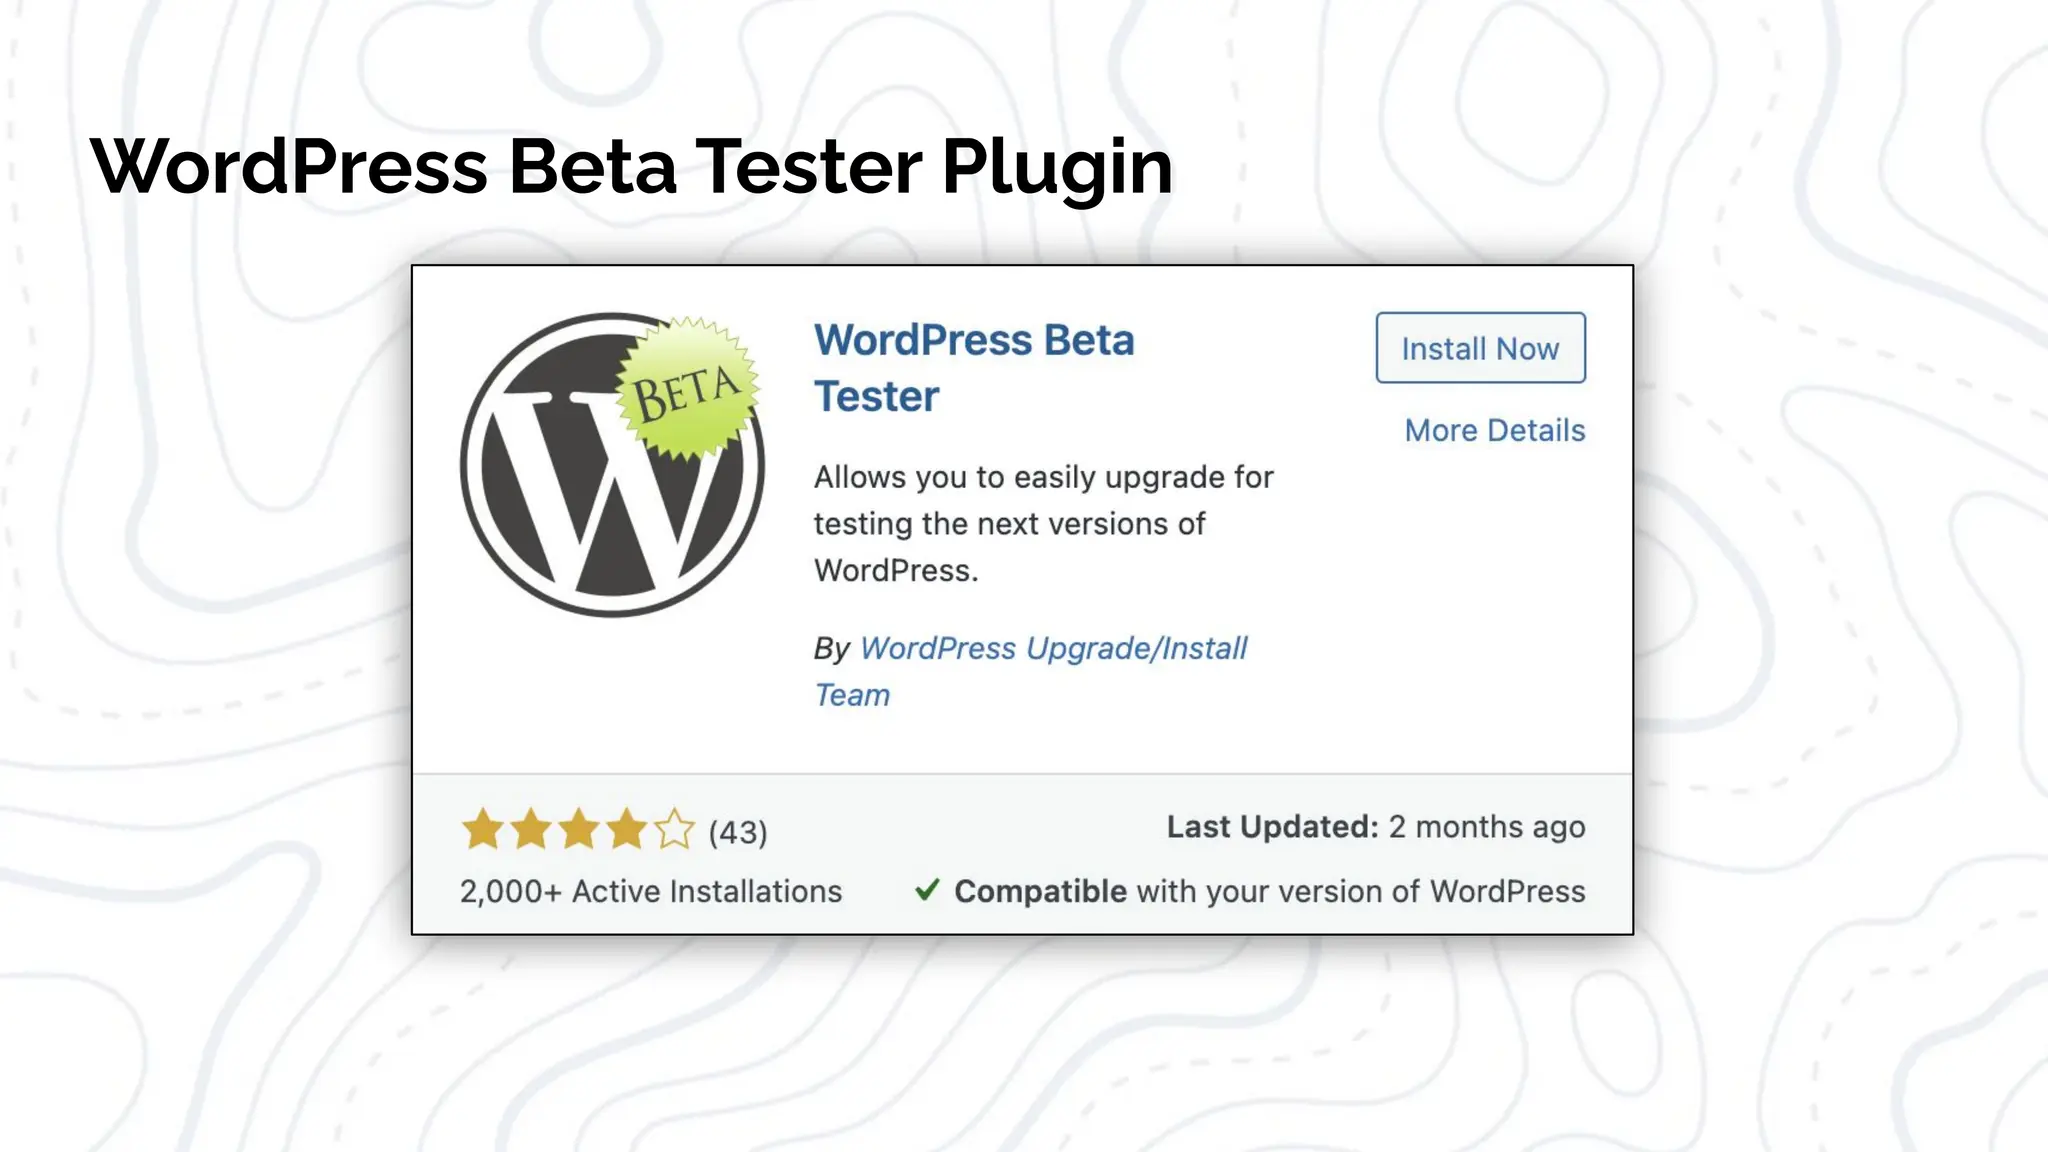Open the More Details link
The image size is (2048, 1152).
(1495, 430)
